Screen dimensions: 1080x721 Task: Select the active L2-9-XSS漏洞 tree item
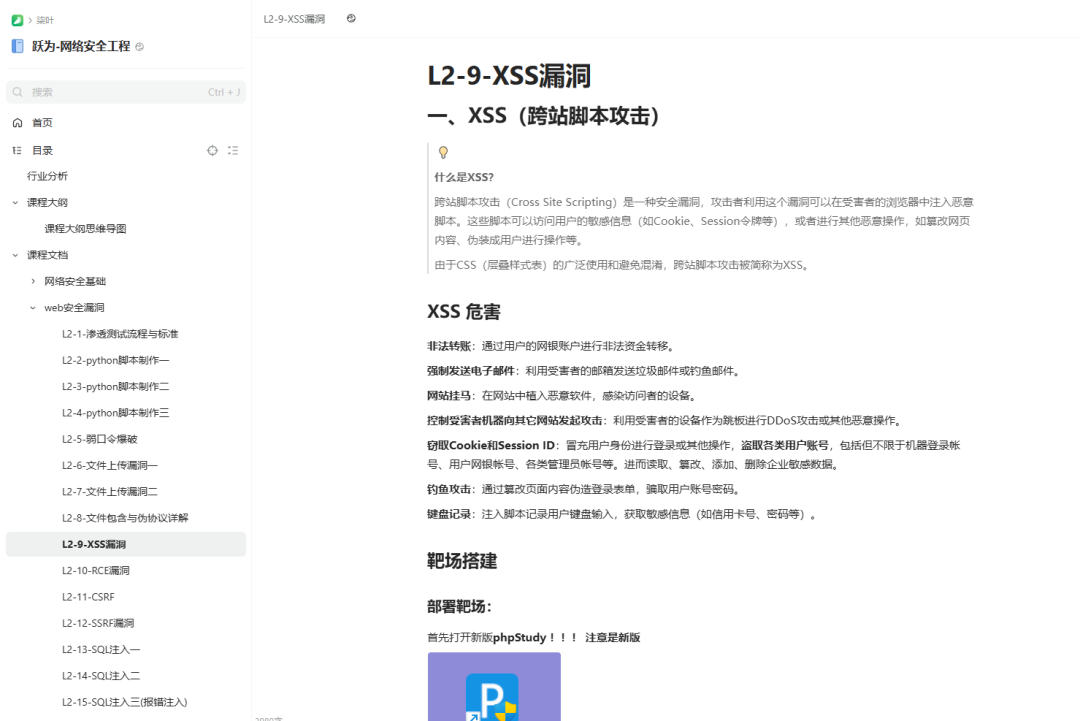coord(126,544)
